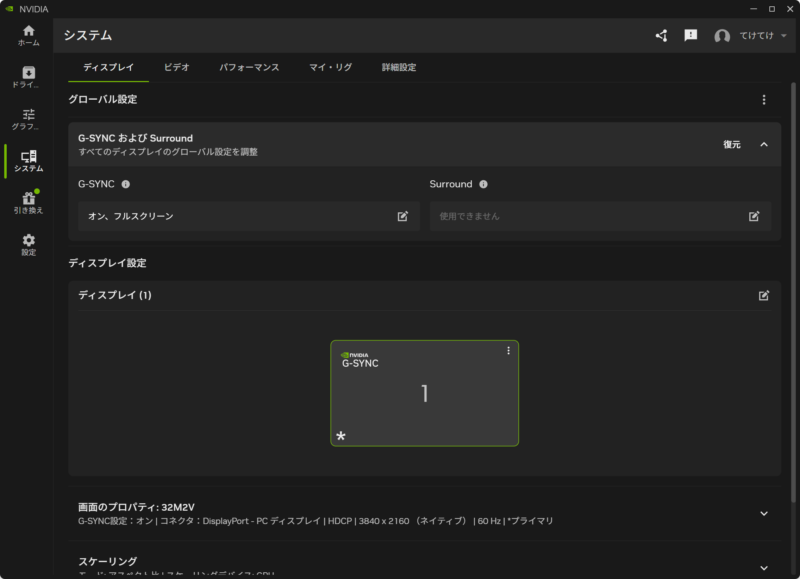Click the share icon in header

pos(661,36)
